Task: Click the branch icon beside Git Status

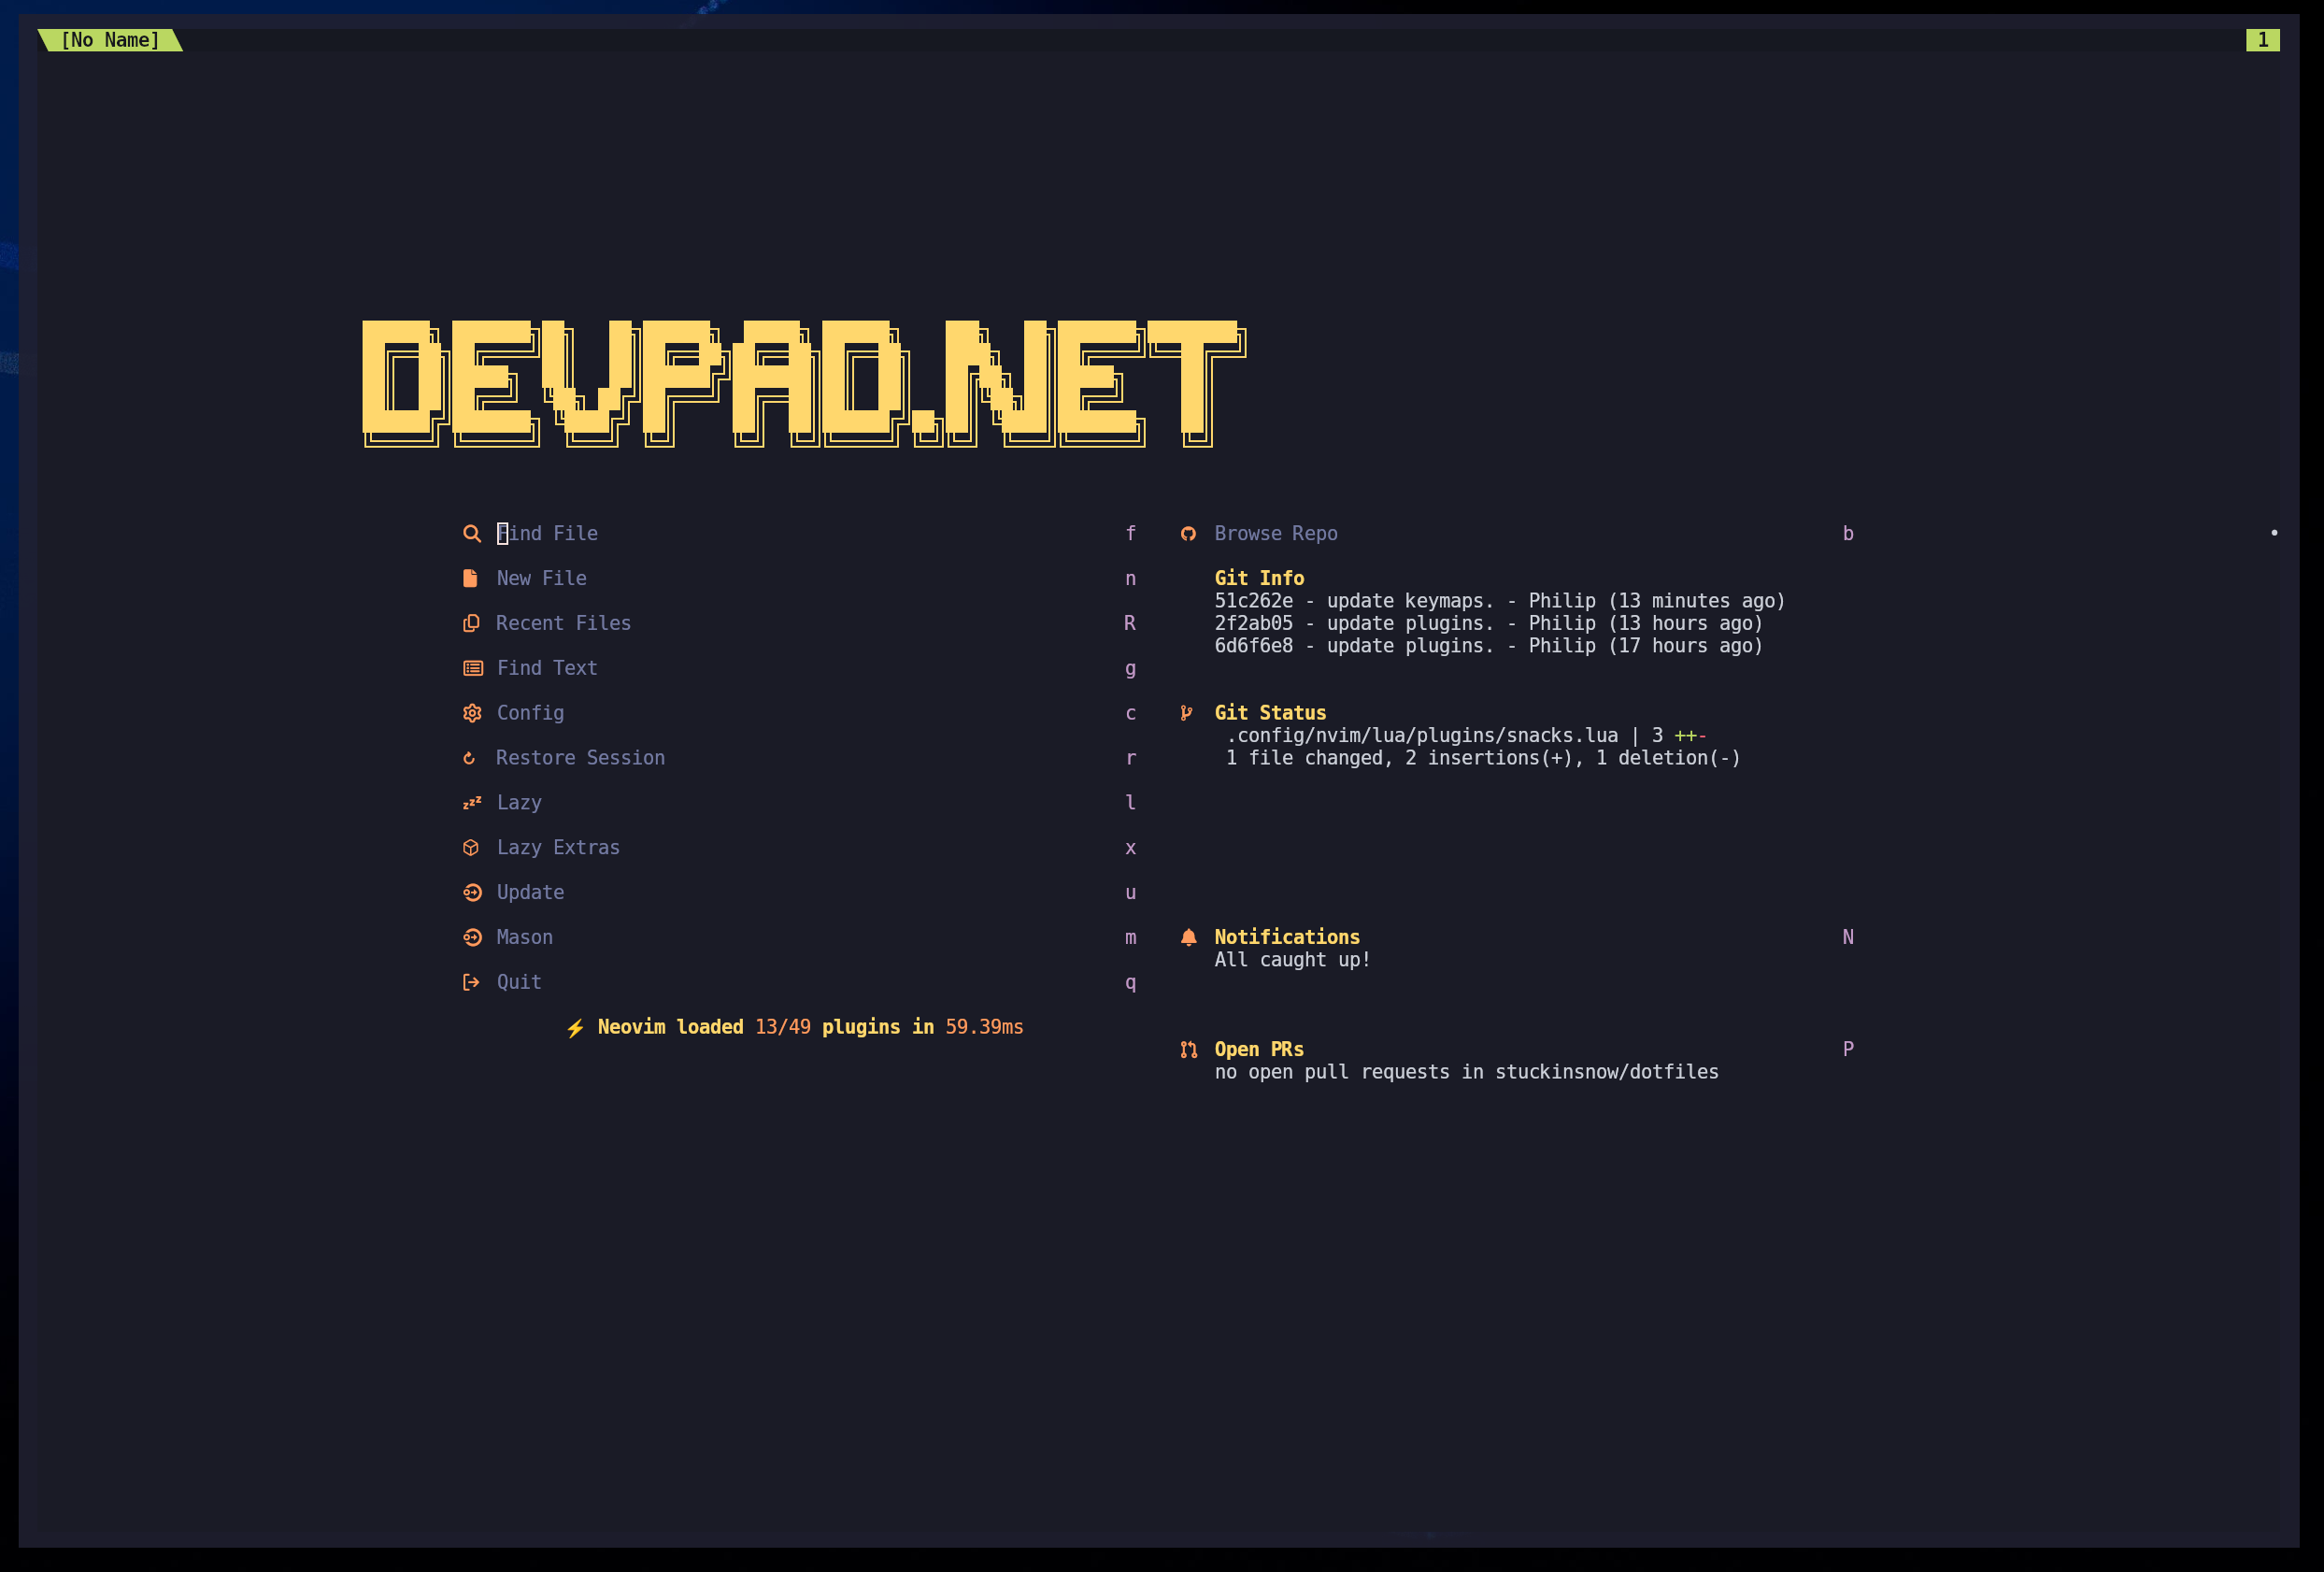Action: pyautogui.click(x=1188, y=713)
